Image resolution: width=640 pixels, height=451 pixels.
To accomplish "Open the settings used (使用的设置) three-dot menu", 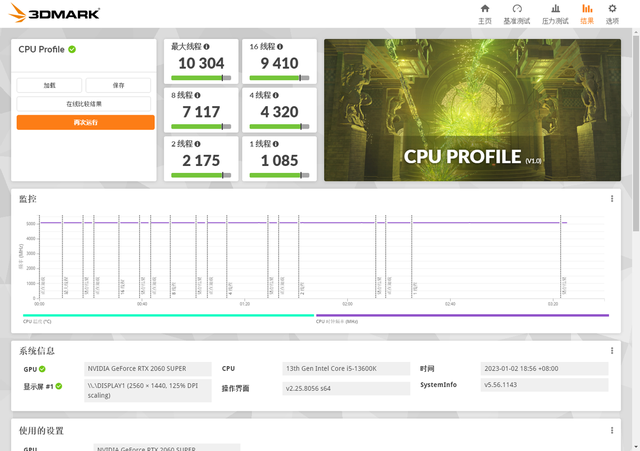I will pos(612,430).
